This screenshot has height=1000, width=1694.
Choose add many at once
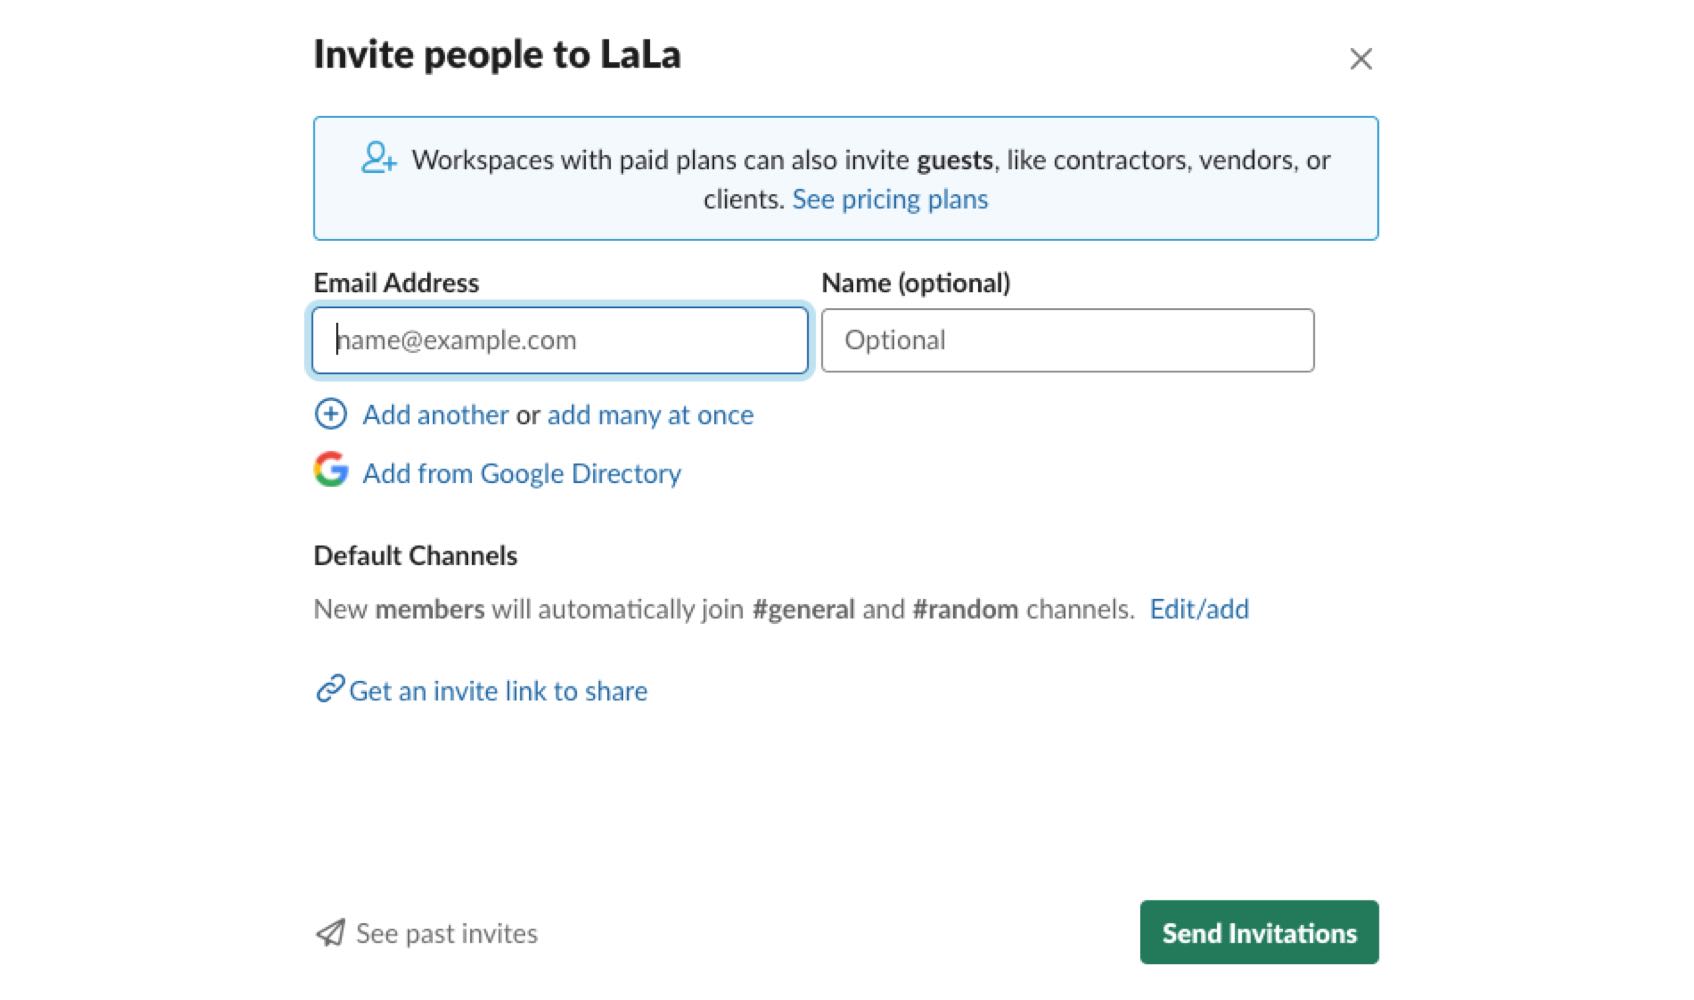650,415
